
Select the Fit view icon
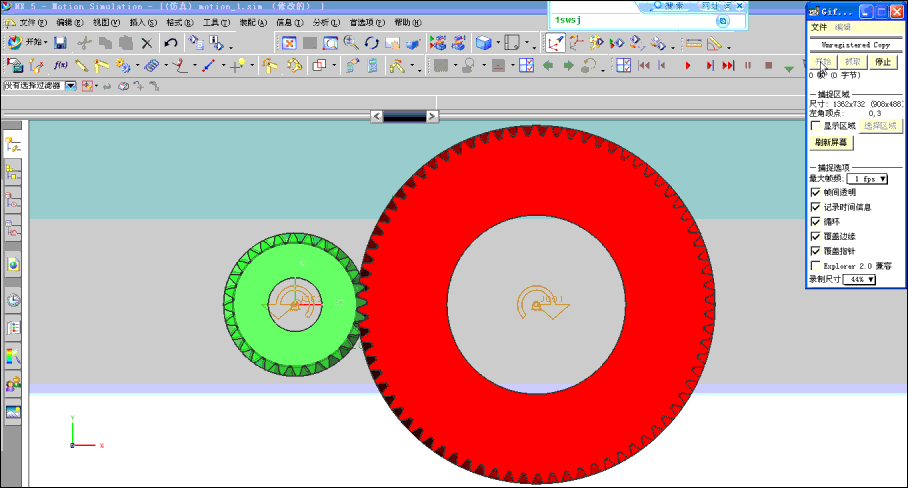coord(289,43)
